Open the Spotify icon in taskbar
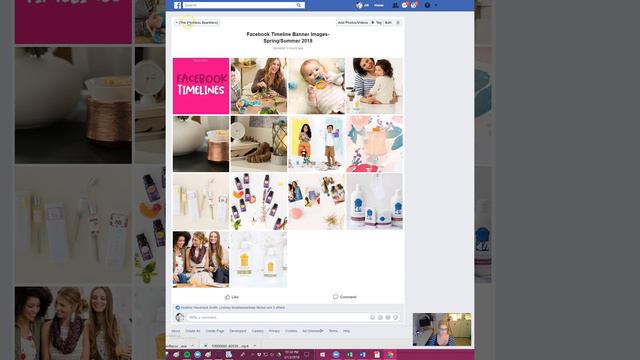 187,355
